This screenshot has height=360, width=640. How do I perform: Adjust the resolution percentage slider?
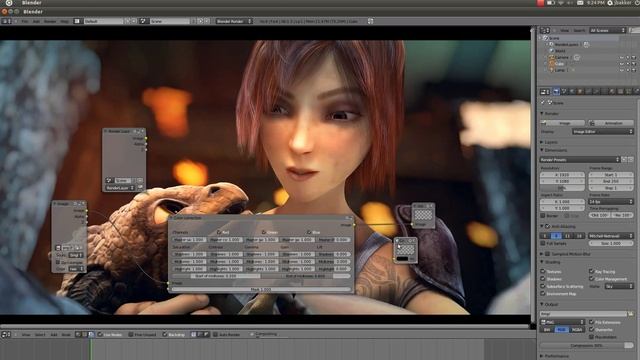click(x=562, y=188)
